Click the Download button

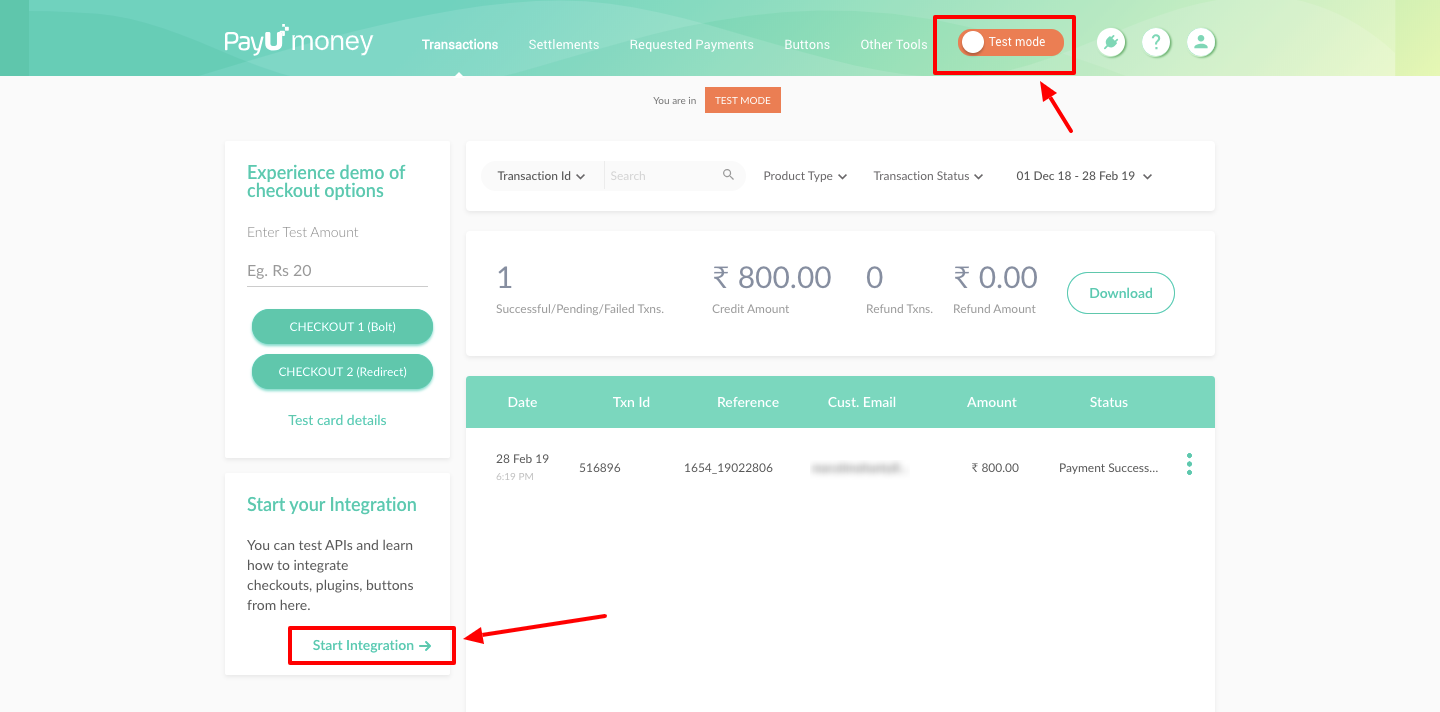click(1121, 293)
